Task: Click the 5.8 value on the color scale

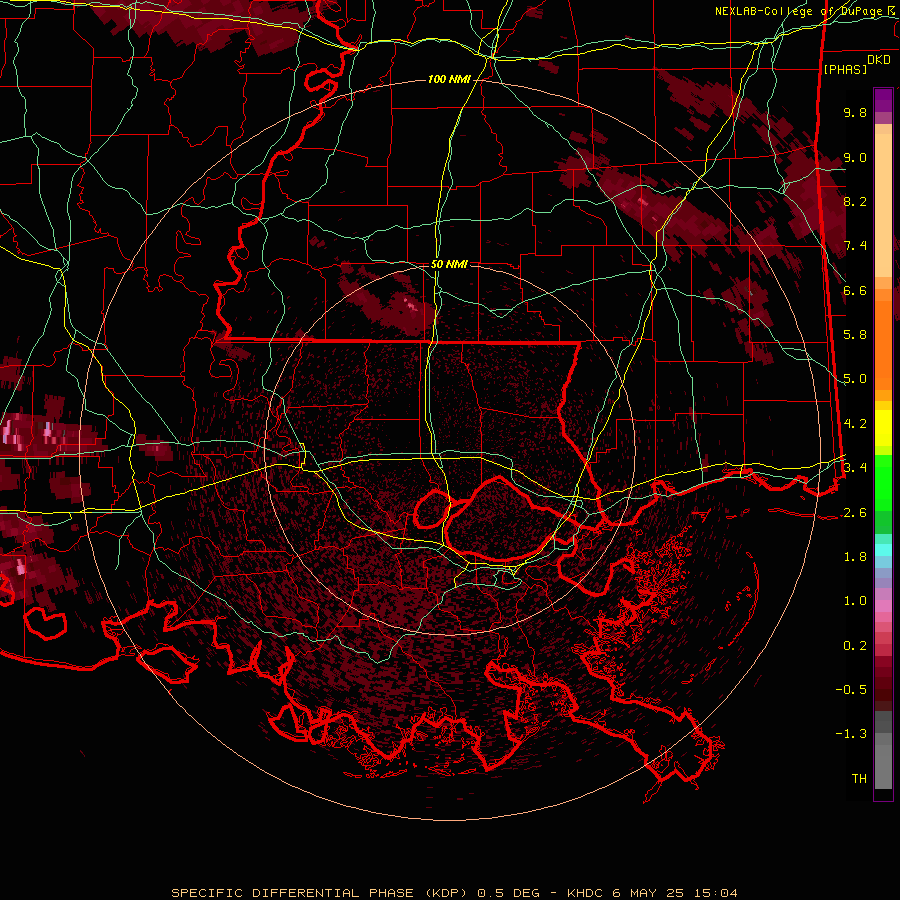Action: (x=855, y=334)
